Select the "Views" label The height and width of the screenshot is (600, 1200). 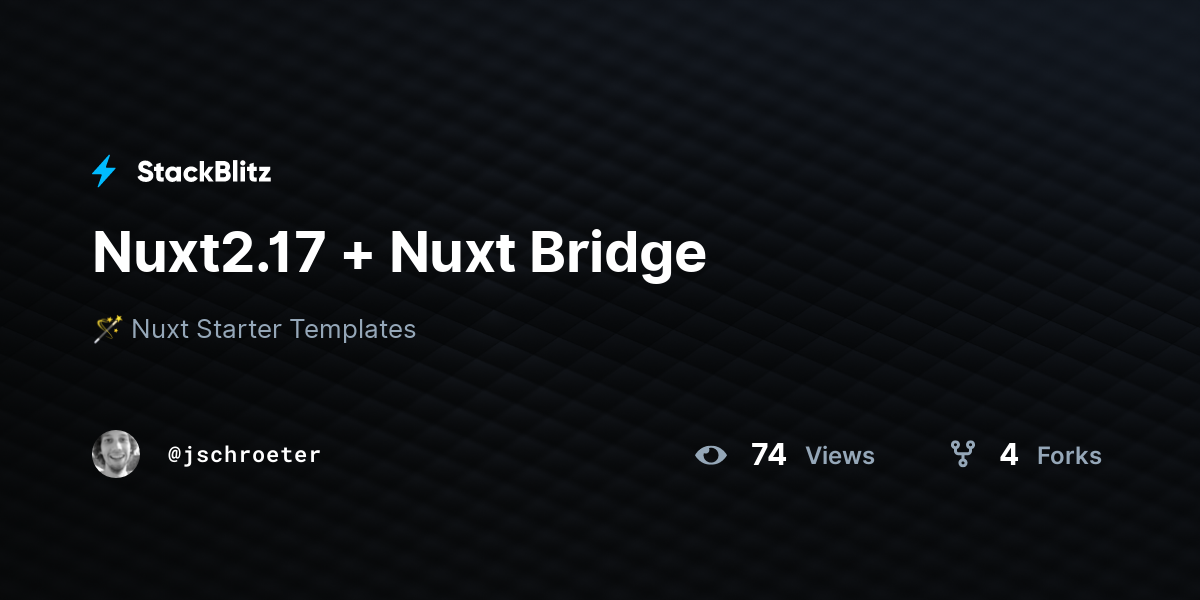tap(840, 456)
